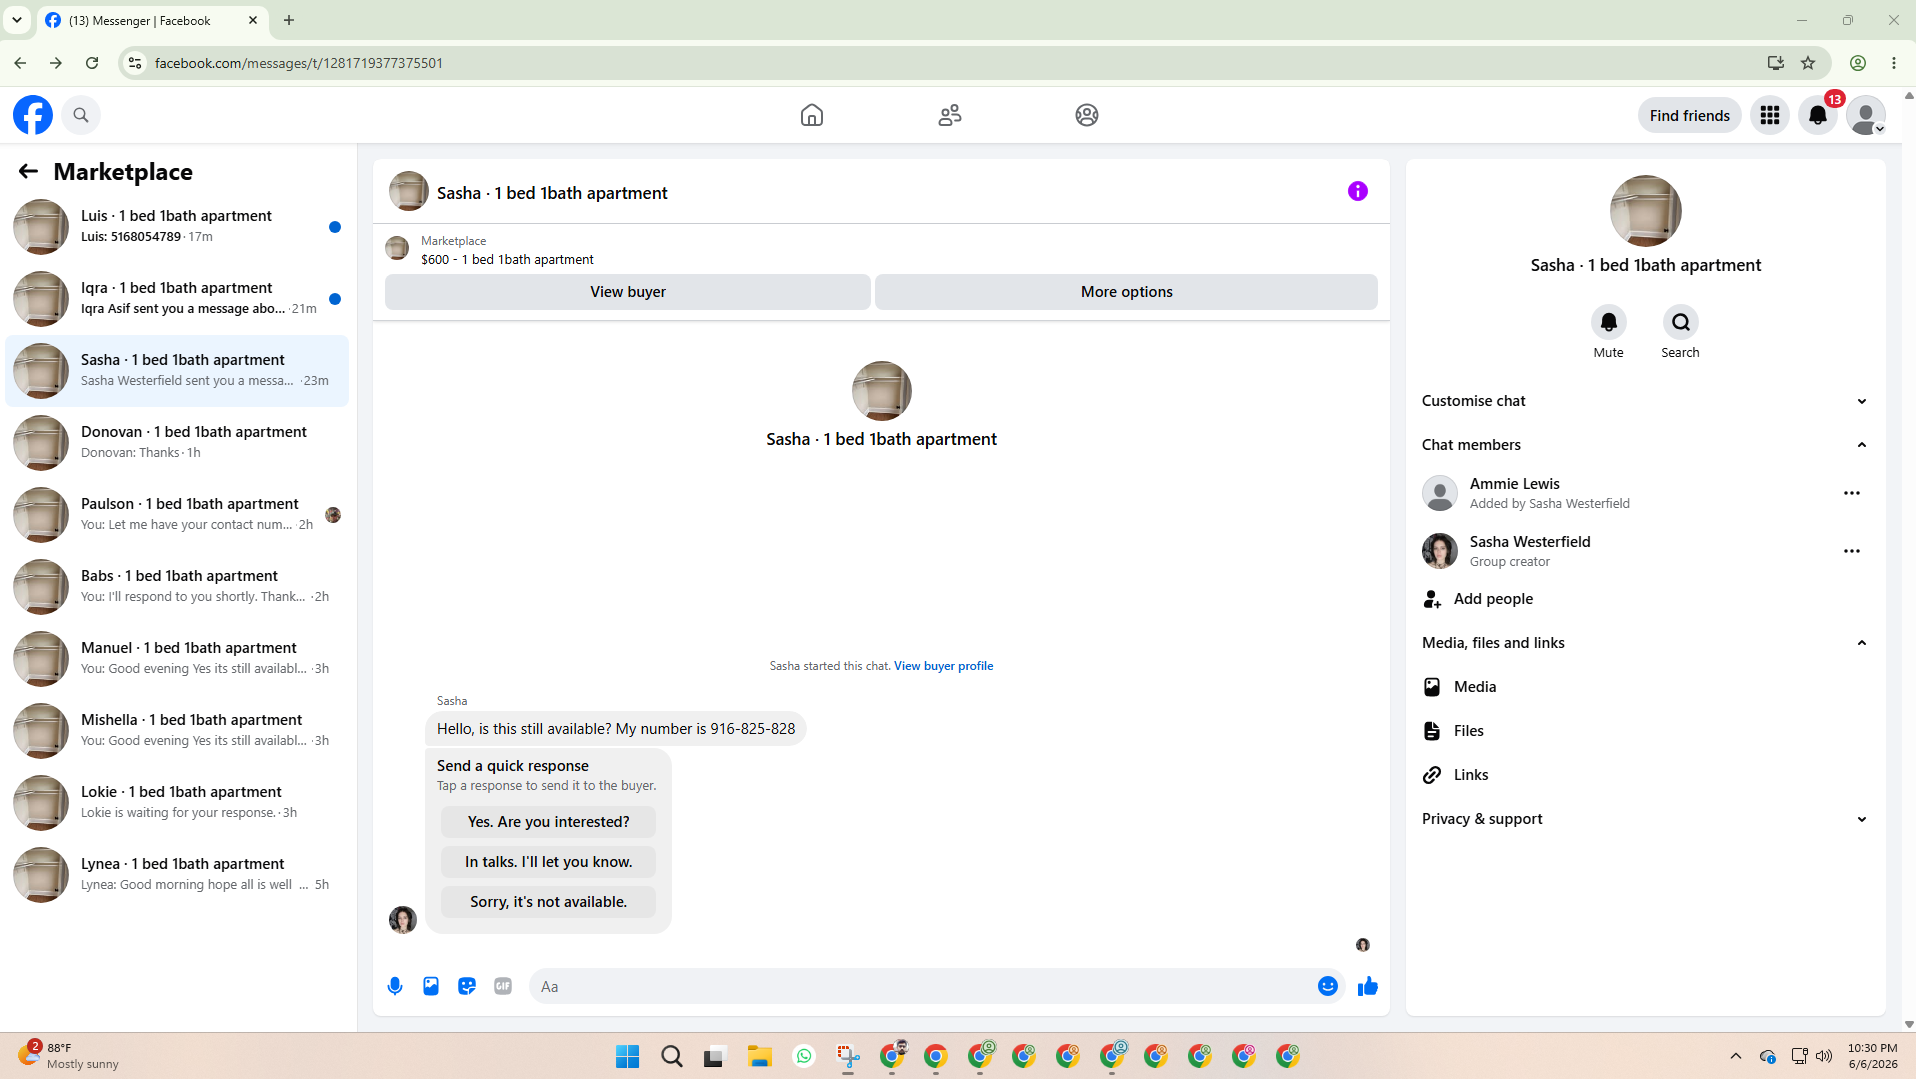The width and height of the screenshot is (1916, 1079).
Task: Send quick reply 'Yes. Are you interested?'
Action: pyautogui.click(x=548, y=822)
